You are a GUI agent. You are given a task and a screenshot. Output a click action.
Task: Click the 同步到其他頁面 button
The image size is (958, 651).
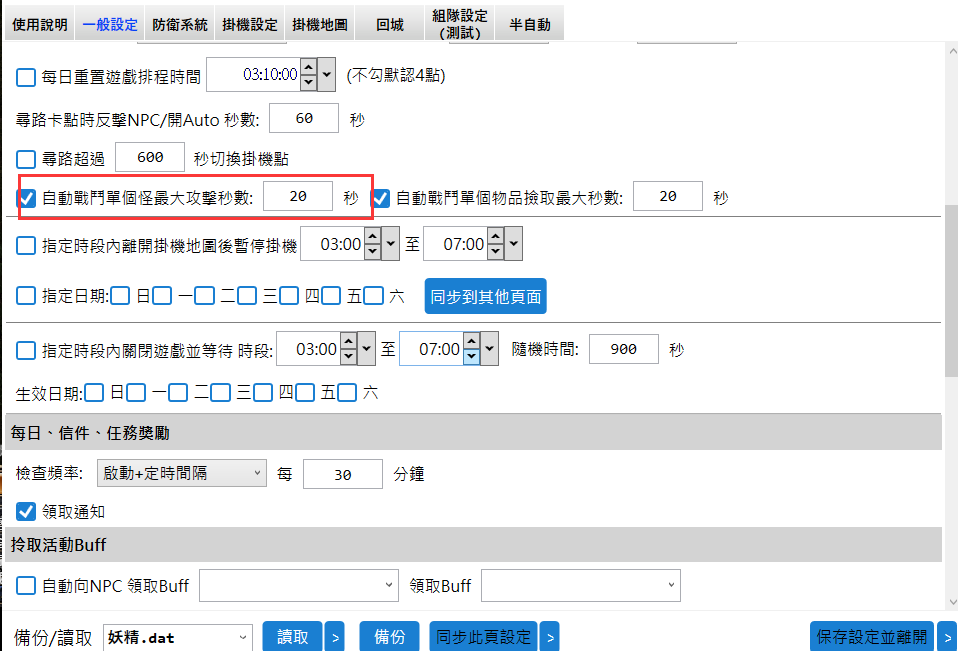486,296
